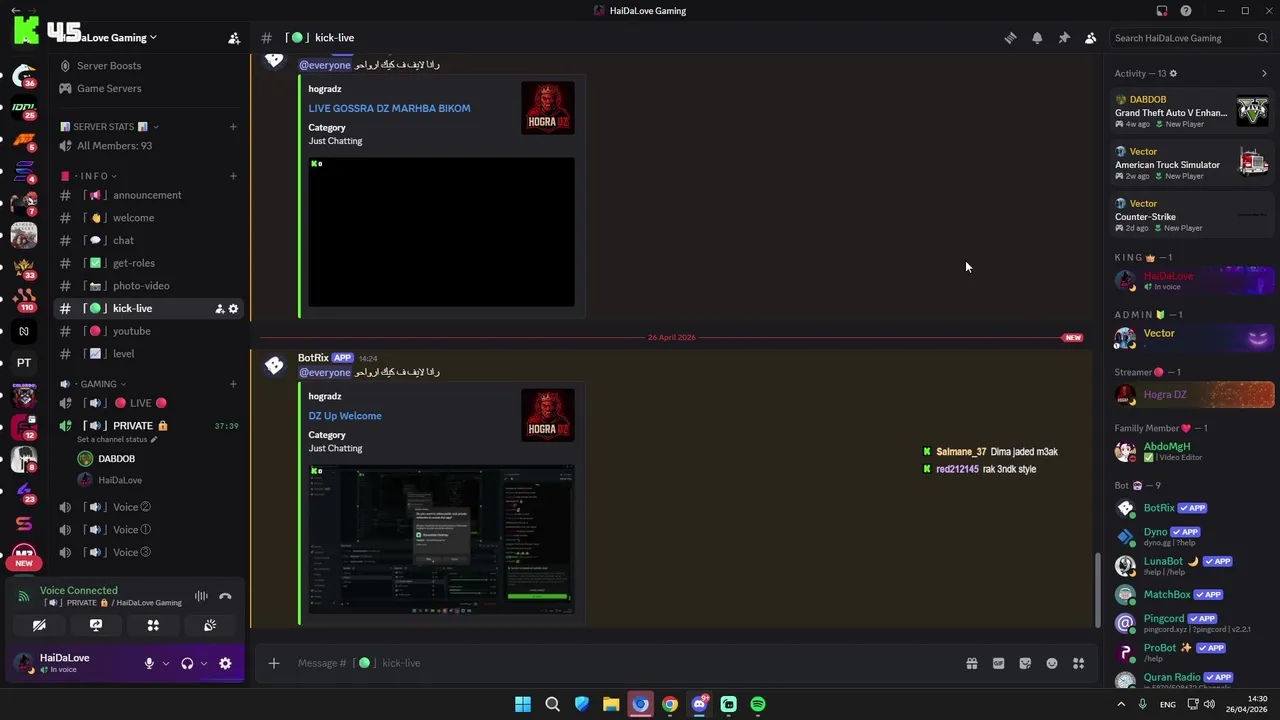Send a gift icon in message bar
This screenshot has width=1280, height=720.
point(971,663)
